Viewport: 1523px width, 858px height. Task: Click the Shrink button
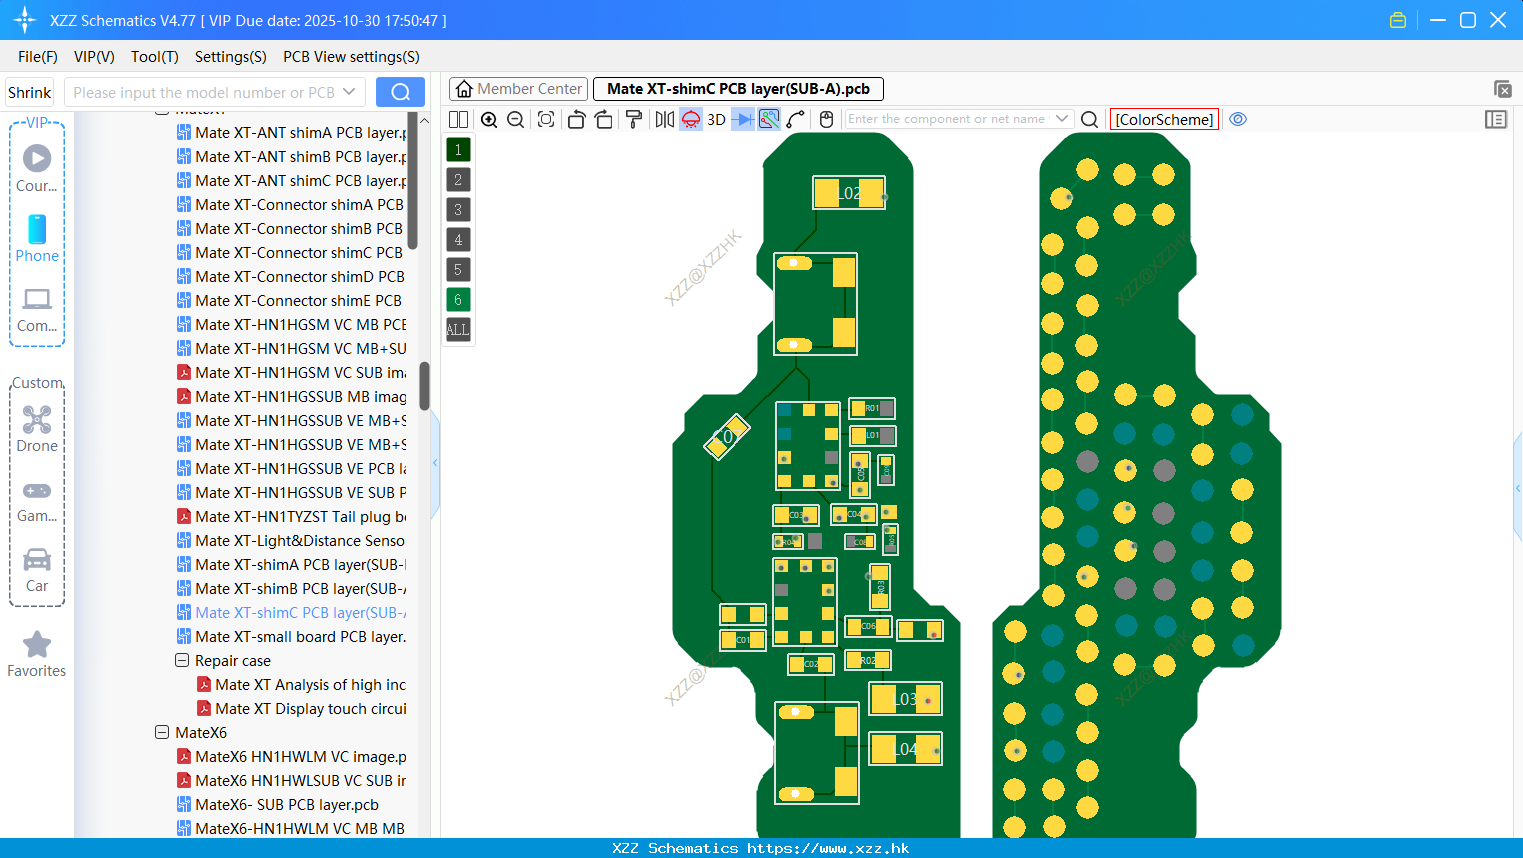(x=29, y=92)
